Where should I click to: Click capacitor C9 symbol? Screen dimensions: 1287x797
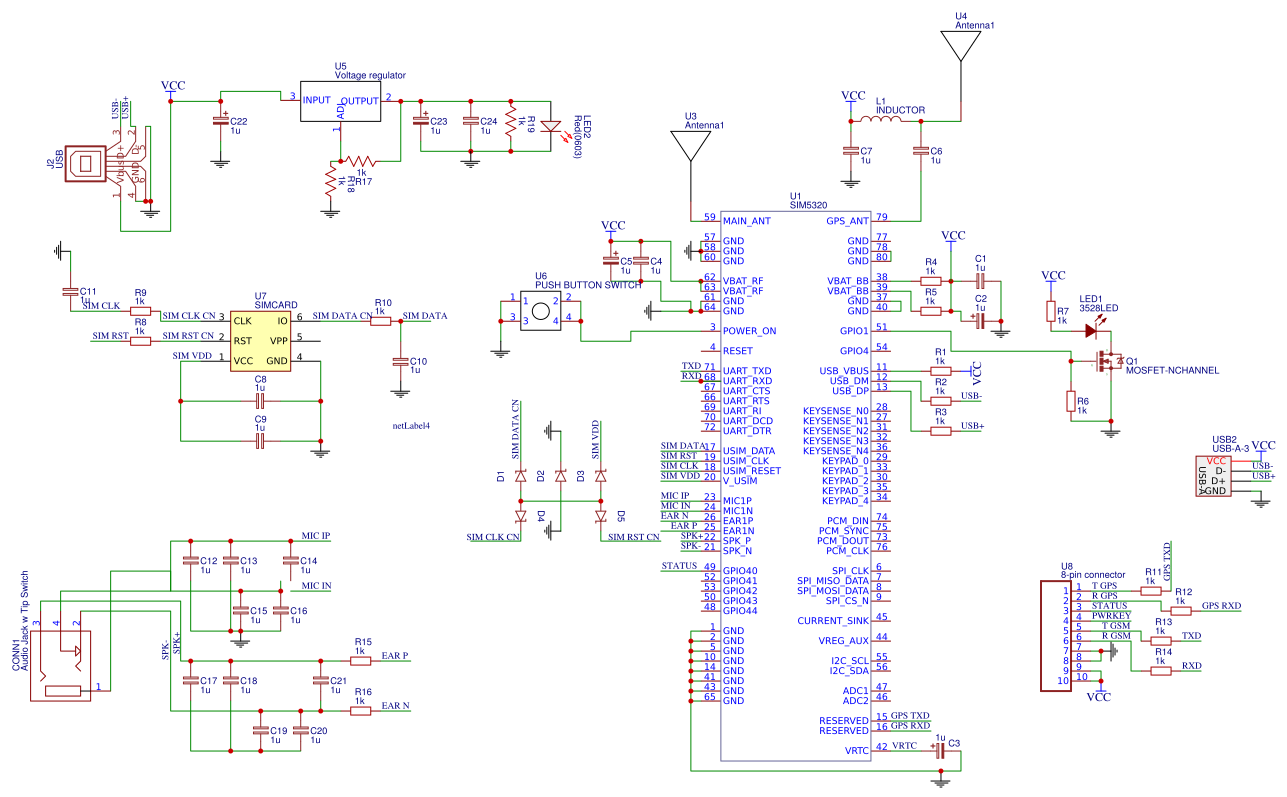(x=259, y=439)
